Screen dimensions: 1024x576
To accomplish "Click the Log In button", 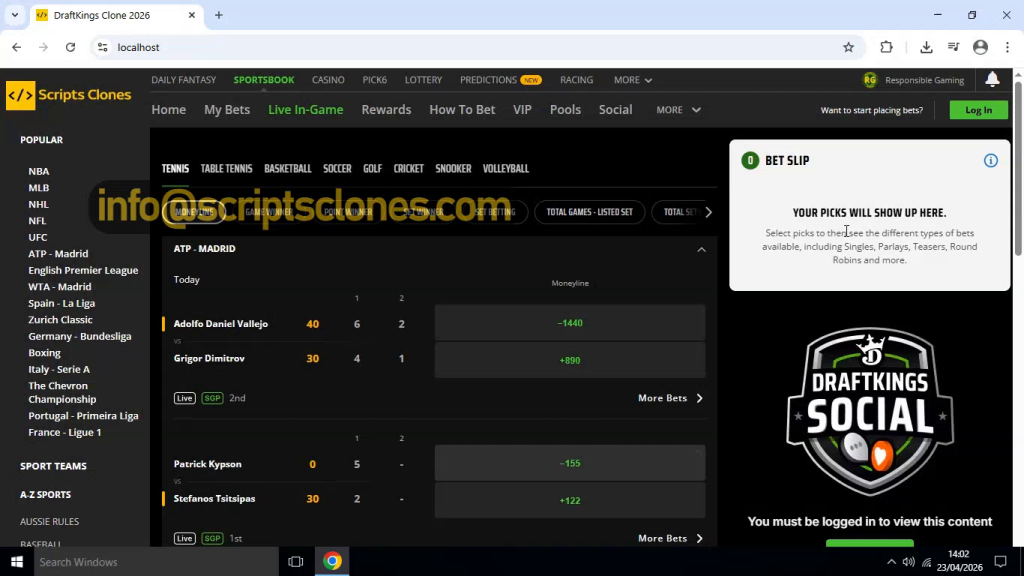I will point(978,110).
